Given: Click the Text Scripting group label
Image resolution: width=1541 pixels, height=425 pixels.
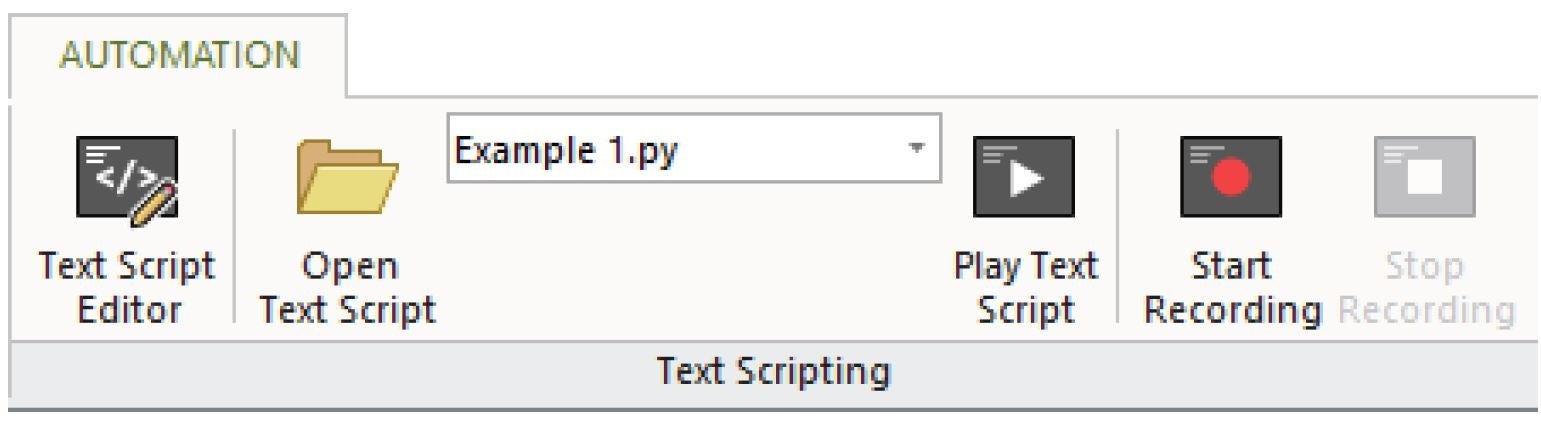Looking at the screenshot, I should [772, 372].
